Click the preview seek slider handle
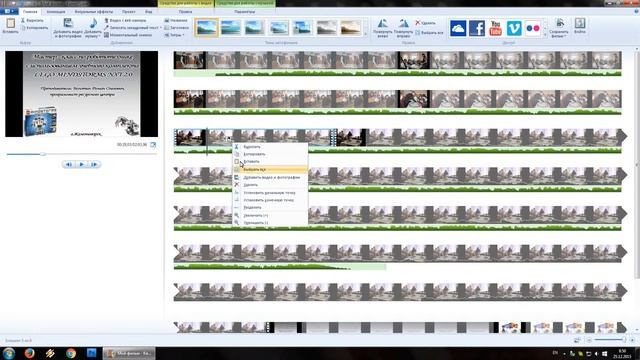 click(x=42, y=154)
